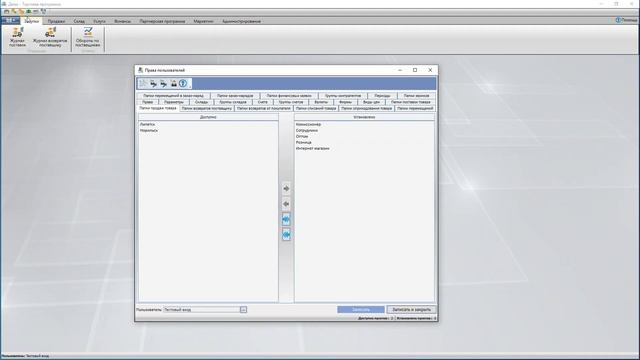Switch to the Продажи ribbon tab
640x360 pixels.
(x=56, y=21)
